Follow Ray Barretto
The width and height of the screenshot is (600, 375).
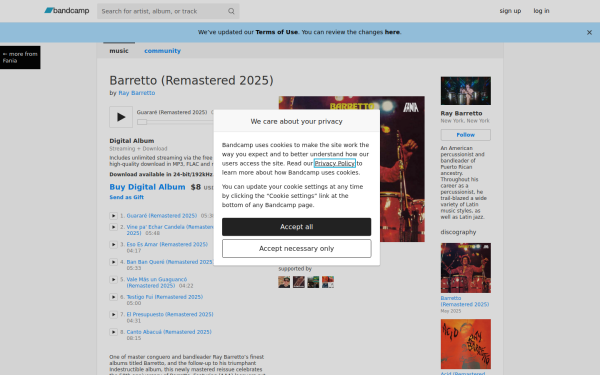tap(465, 135)
